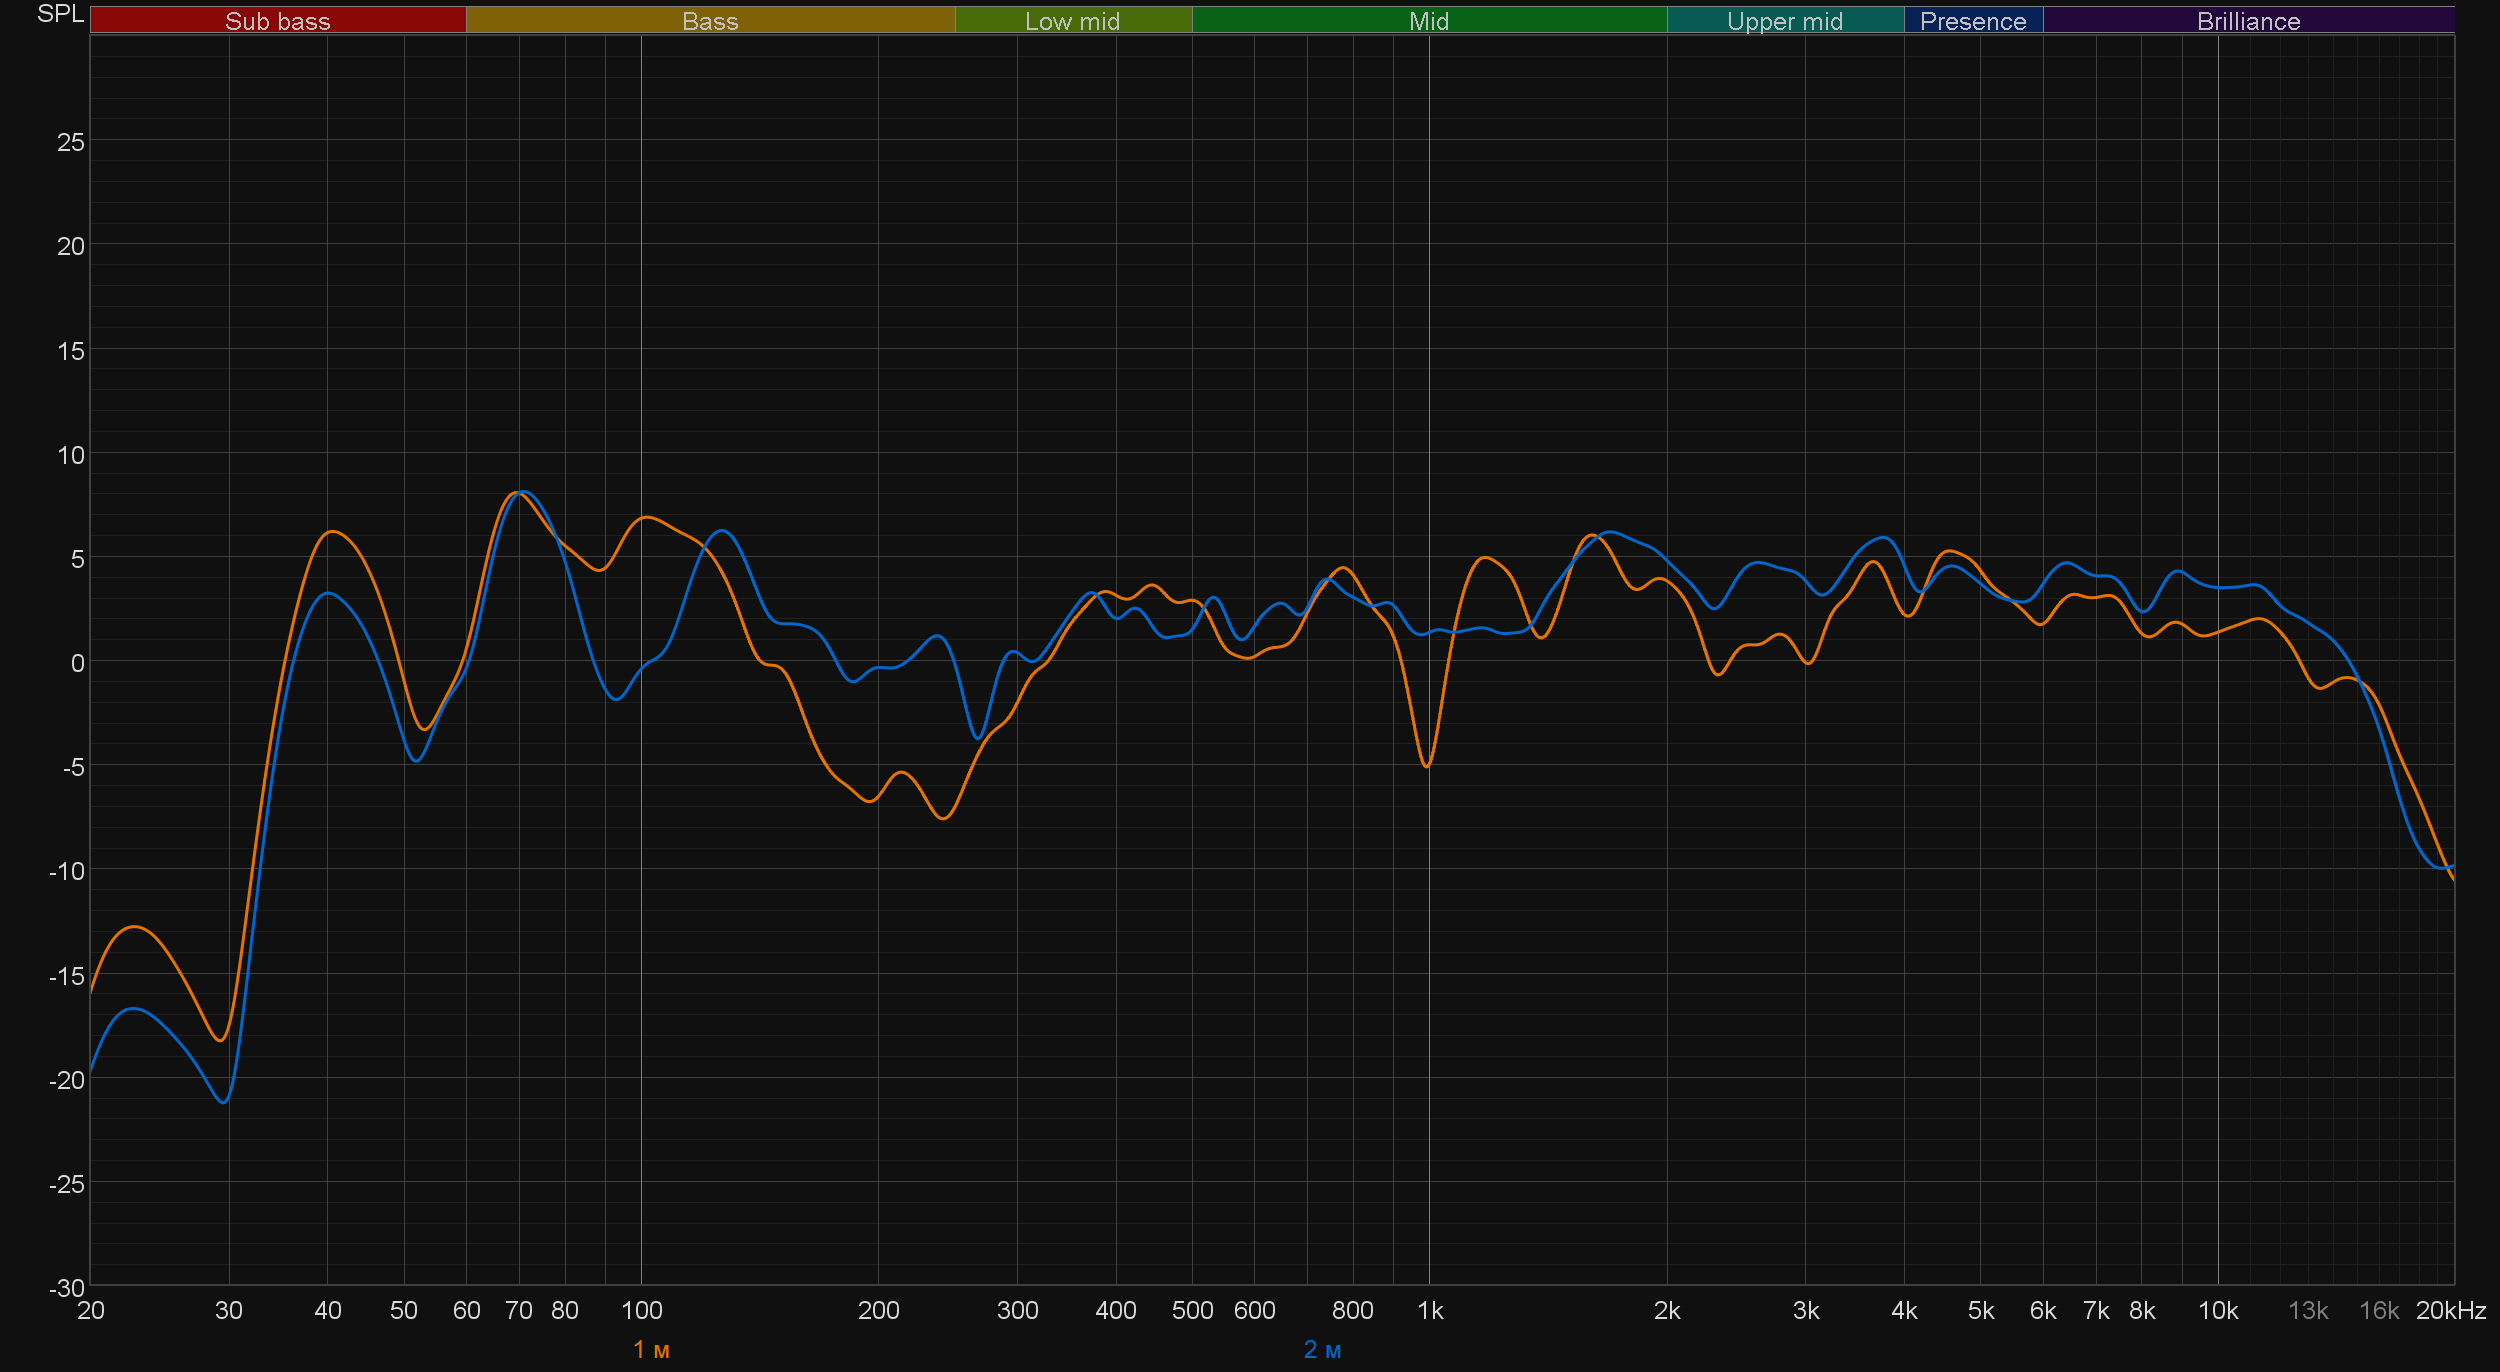Click the 25 dB level label
Viewport: 2500px width, 1372px height.
pos(71,142)
